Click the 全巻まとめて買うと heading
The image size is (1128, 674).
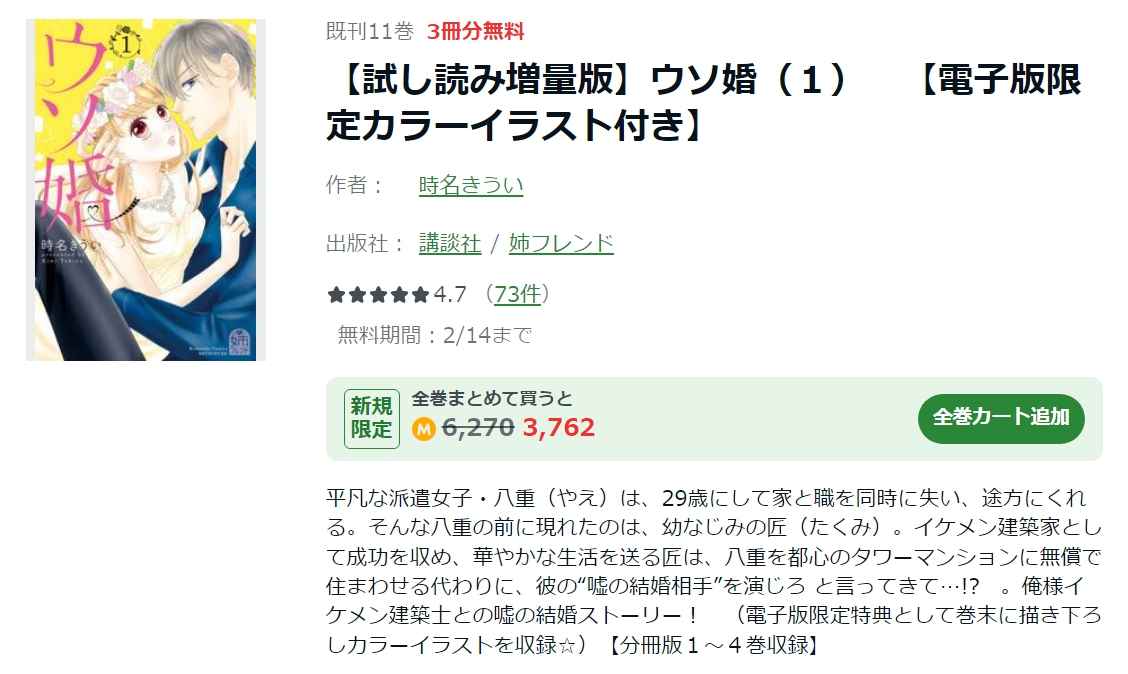(492, 399)
